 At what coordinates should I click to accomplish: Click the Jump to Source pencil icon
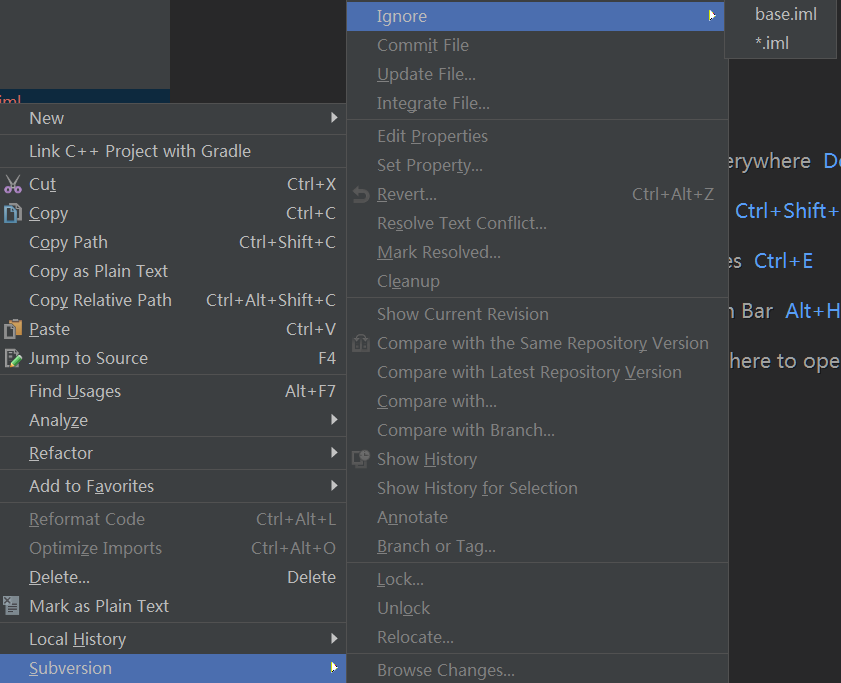(x=13, y=358)
